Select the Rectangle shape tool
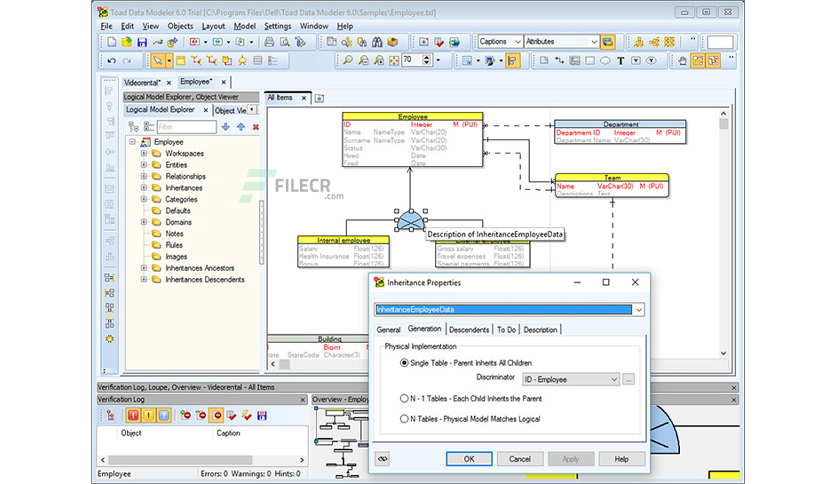The image size is (836, 484). 590,61
